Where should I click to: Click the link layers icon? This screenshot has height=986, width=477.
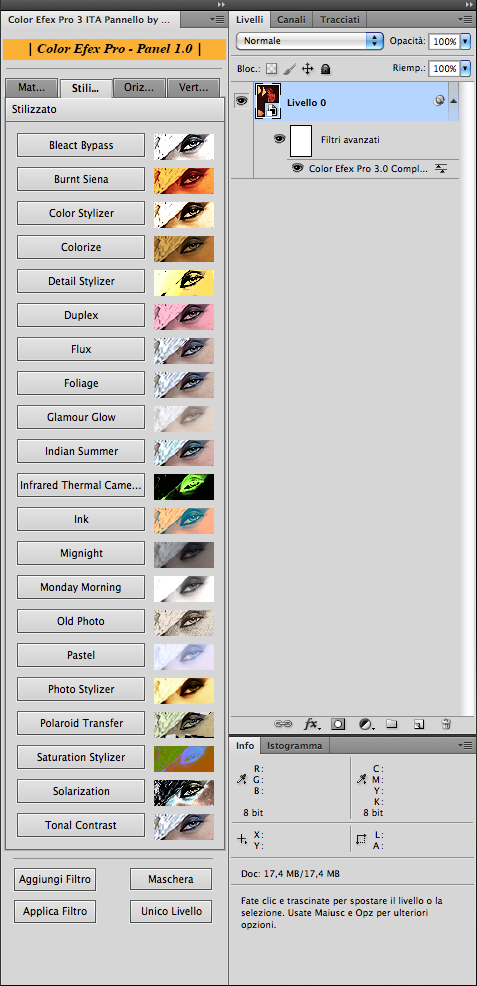pos(283,724)
